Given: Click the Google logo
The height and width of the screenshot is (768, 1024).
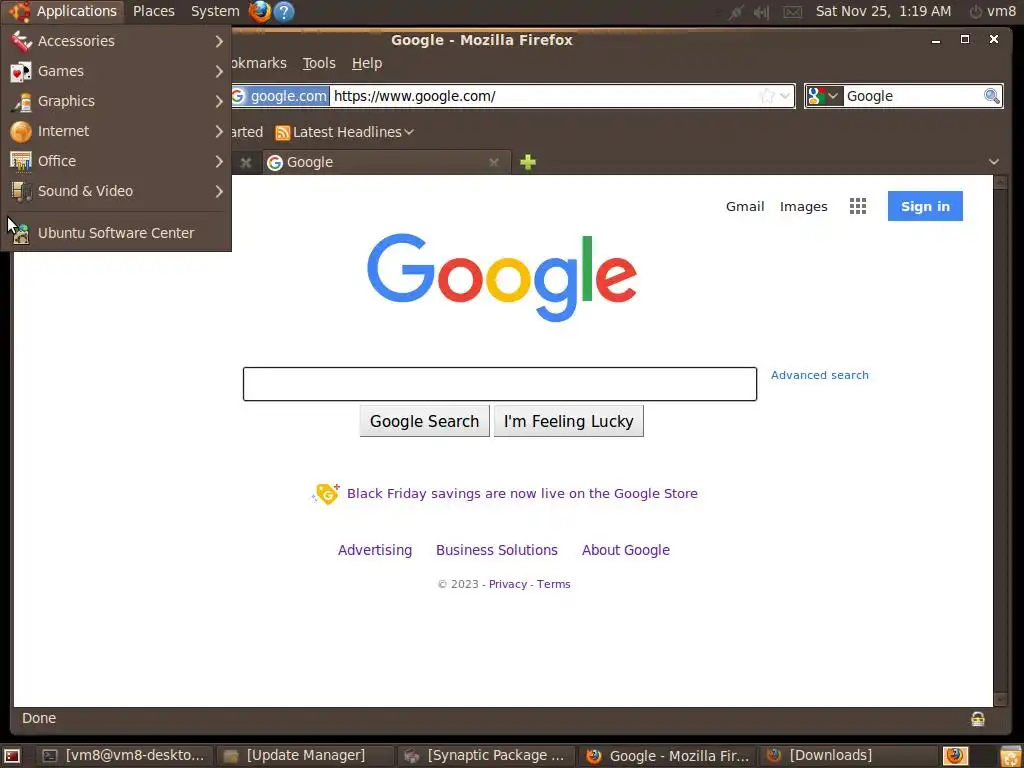Looking at the screenshot, I should (x=502, y=277).
